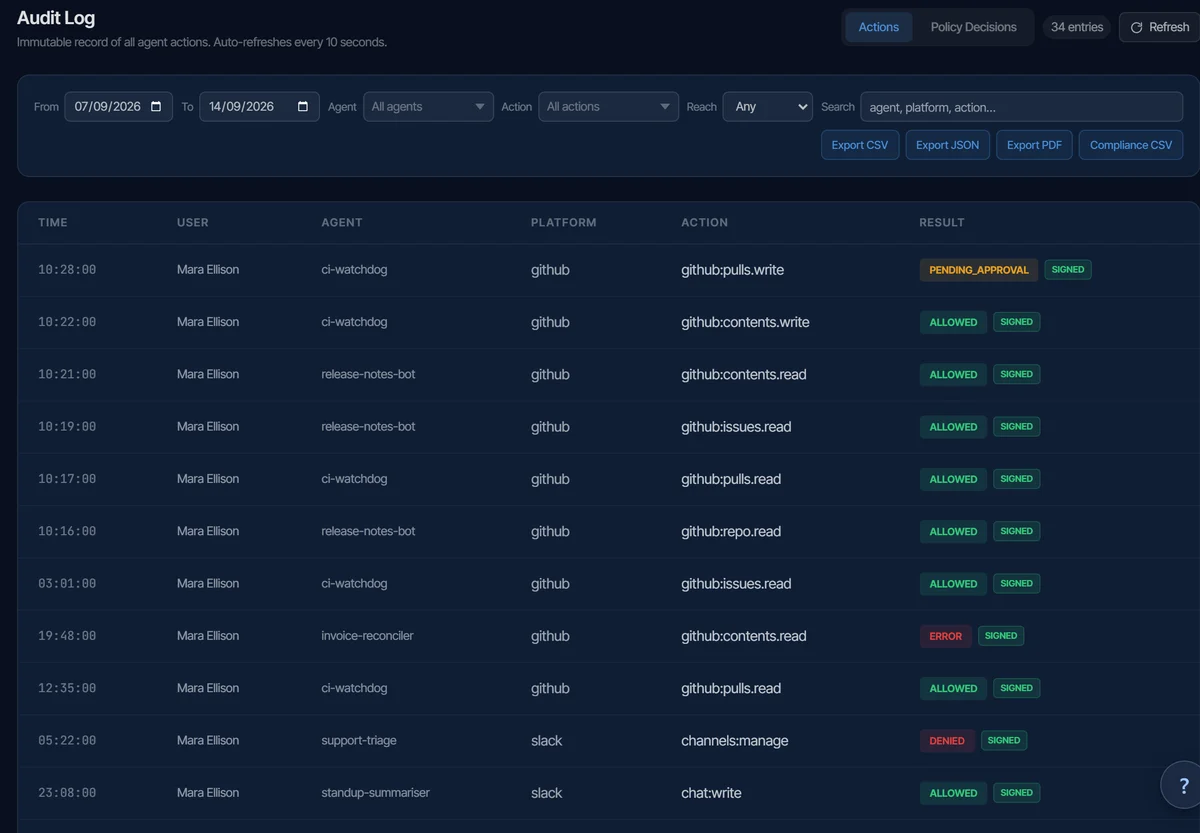Screen dimensions: 1200x833
Task: Open the All agents dropdown
Action: [x=428, y=107]
